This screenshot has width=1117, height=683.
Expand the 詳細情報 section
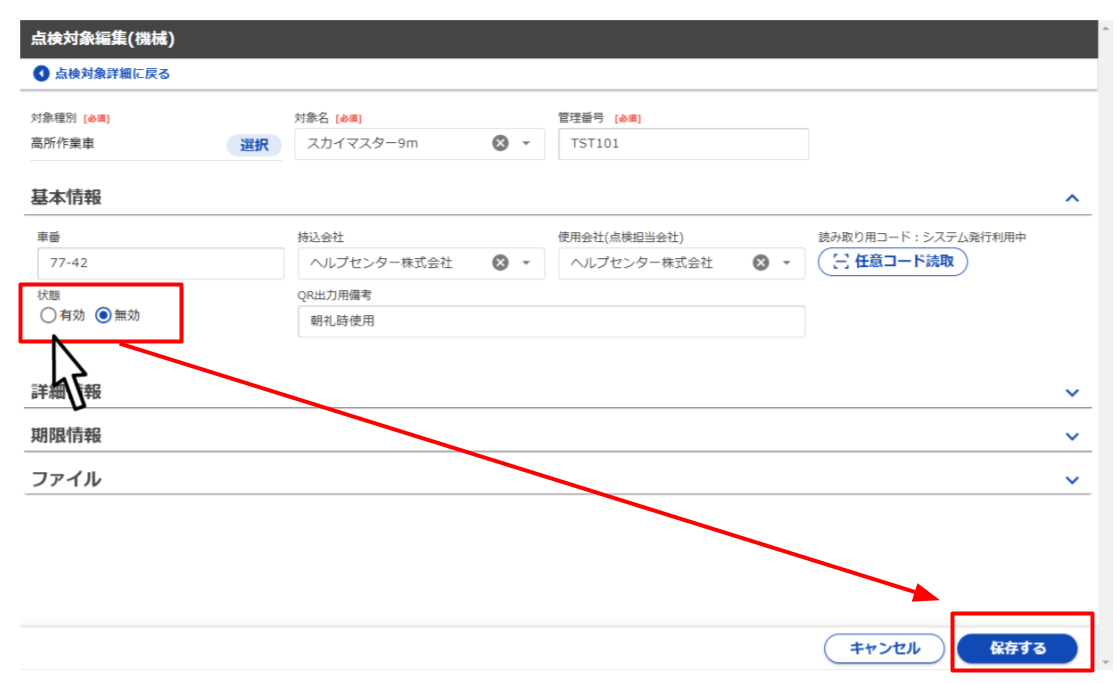click(x=1072, y=392)
